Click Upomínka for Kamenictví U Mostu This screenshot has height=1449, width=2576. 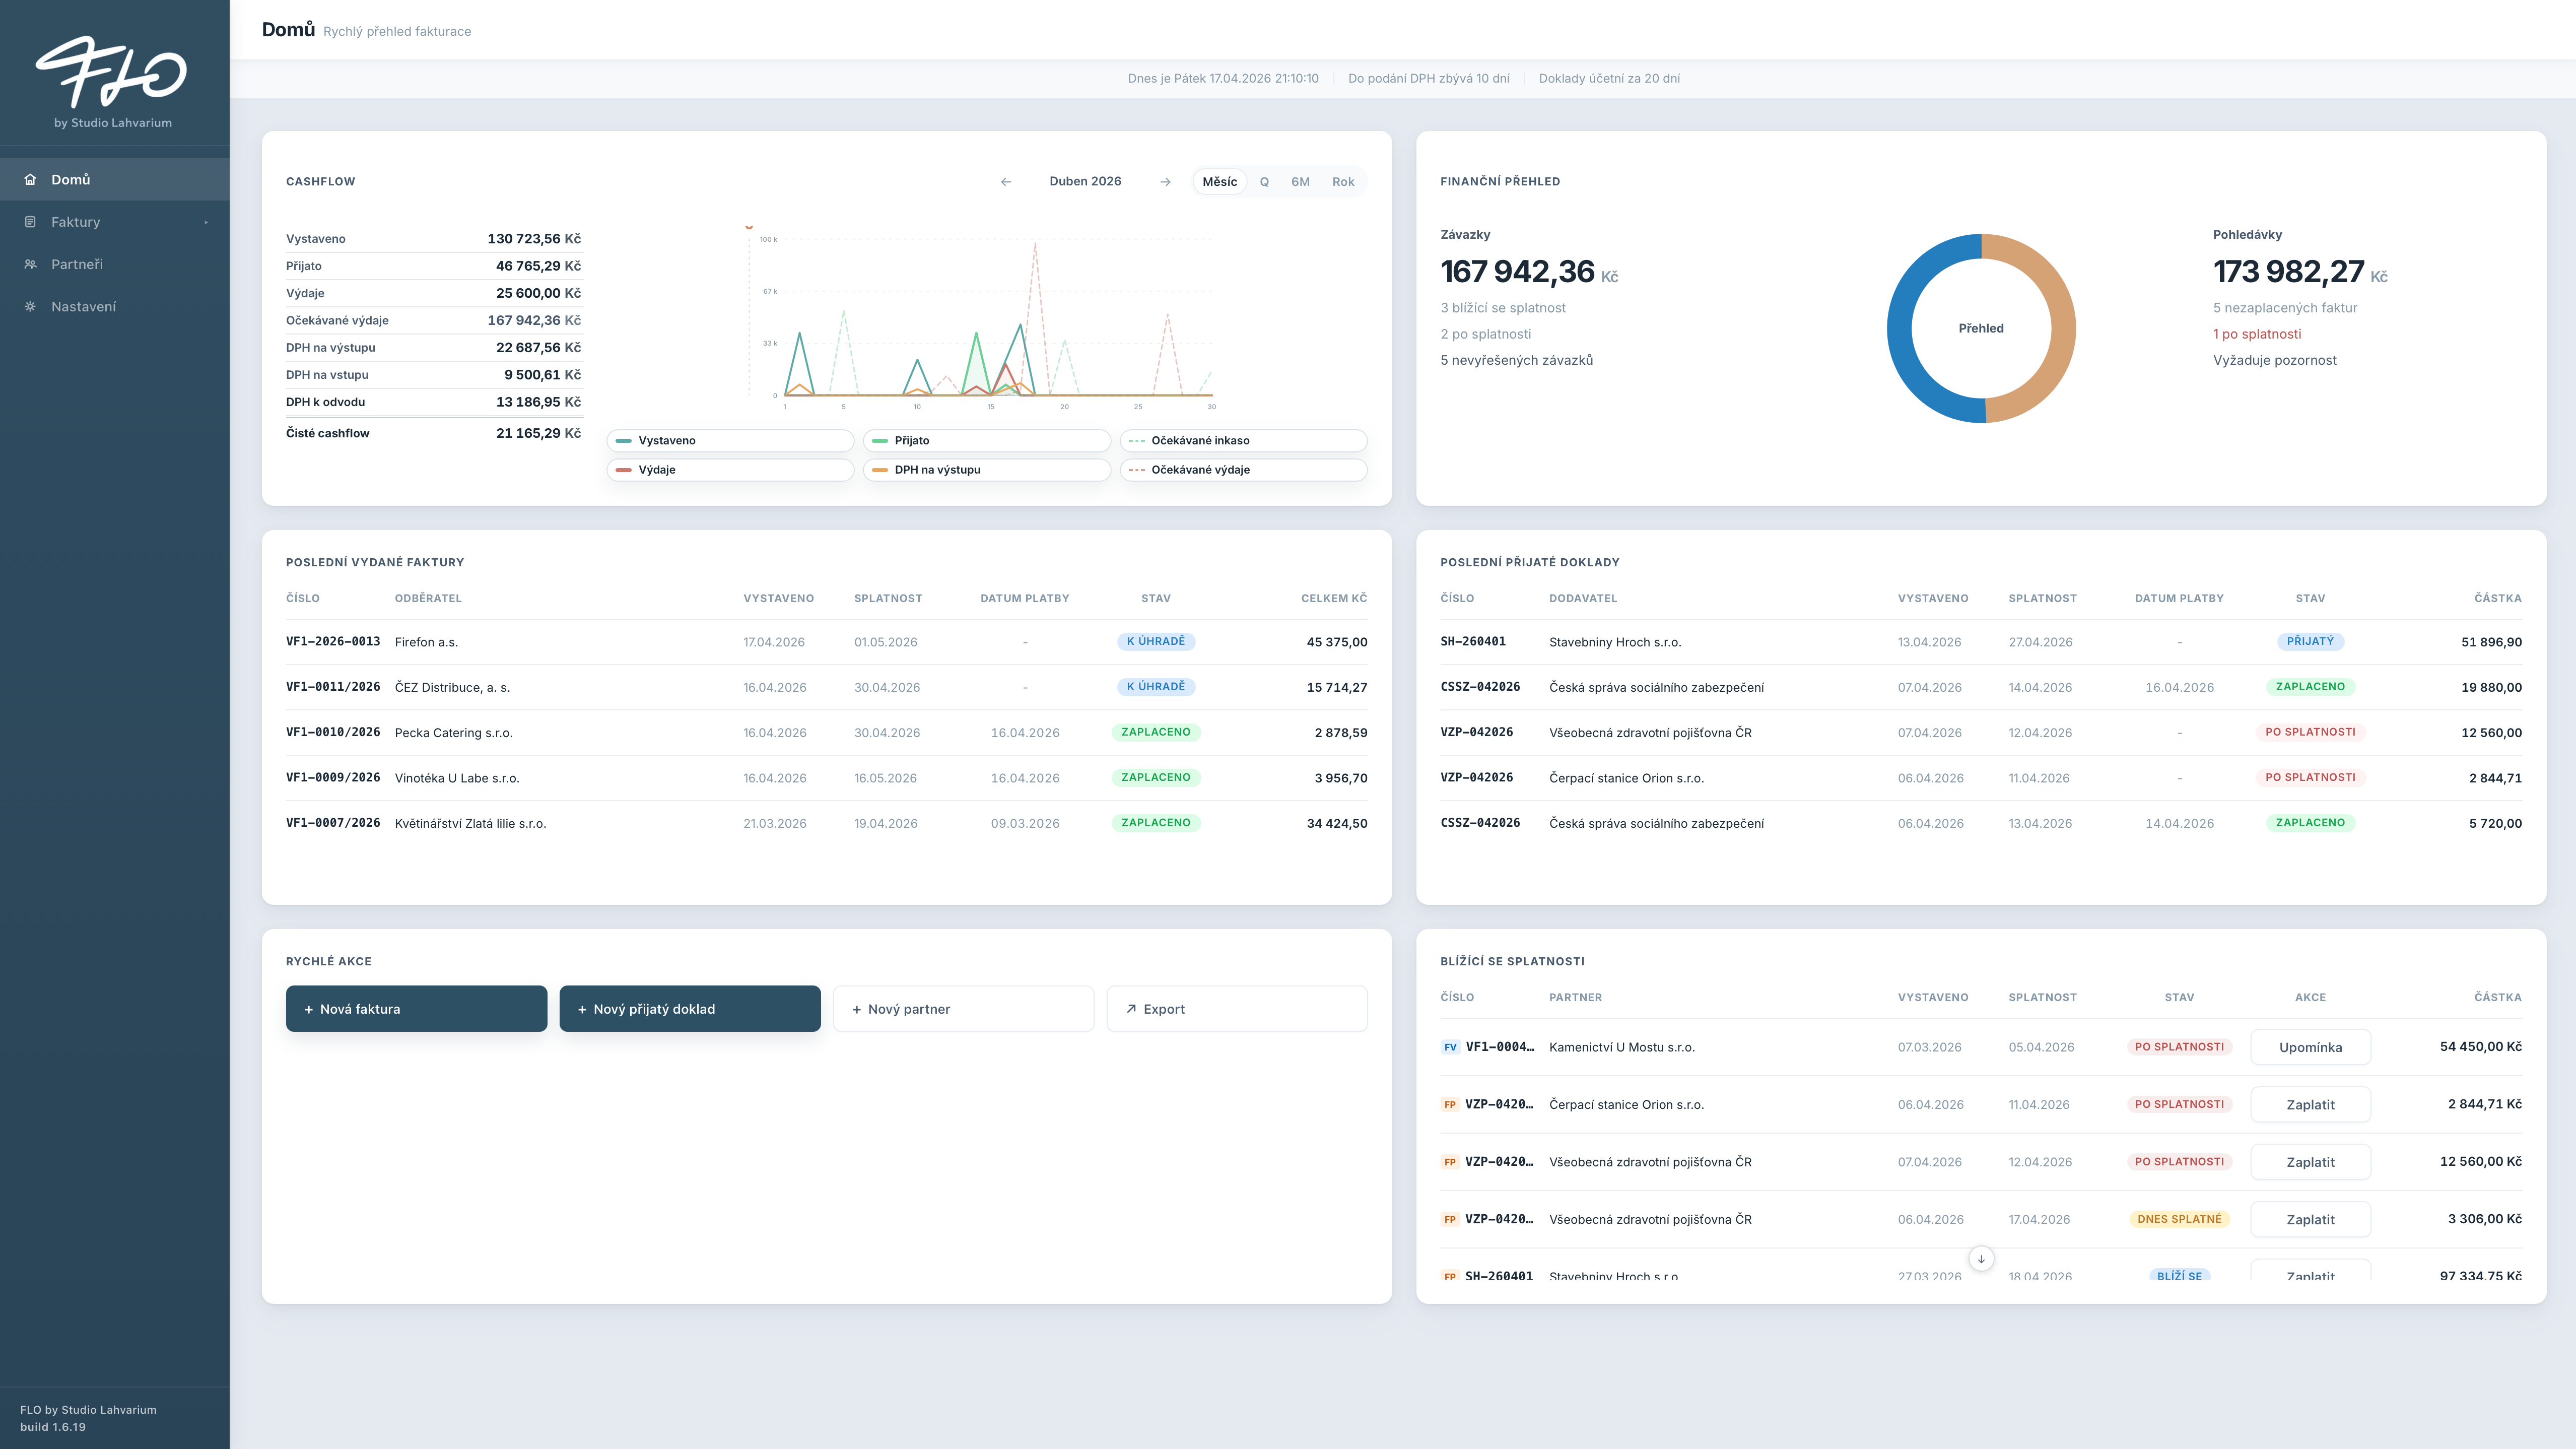(x=2310, y=1048)
